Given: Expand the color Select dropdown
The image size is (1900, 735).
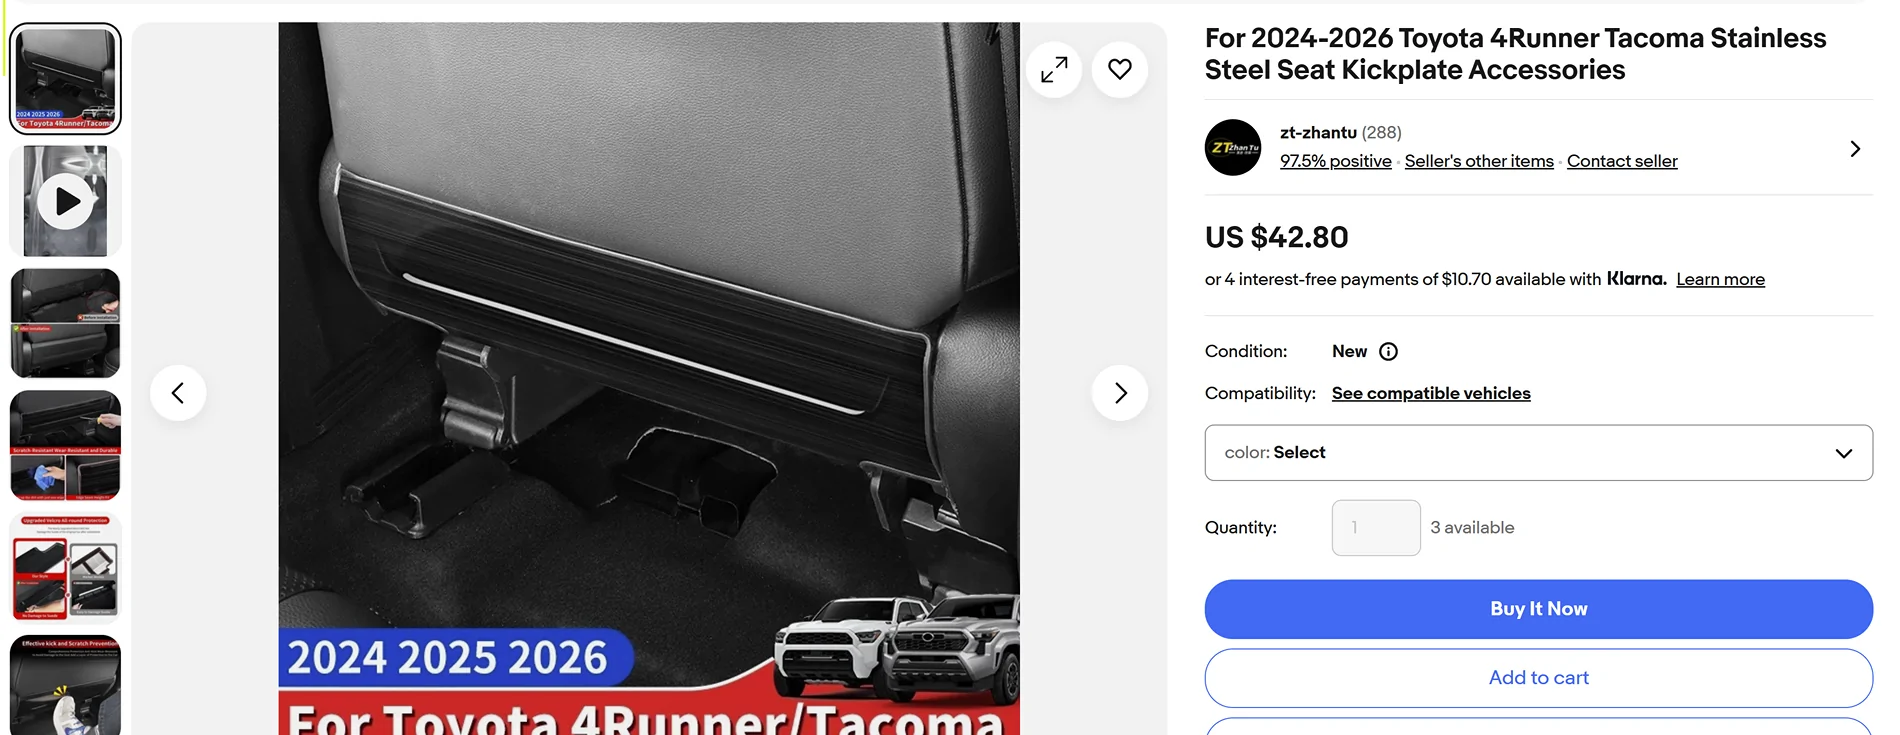Looking at the screenshot, I should click(x=1538, y=453).
